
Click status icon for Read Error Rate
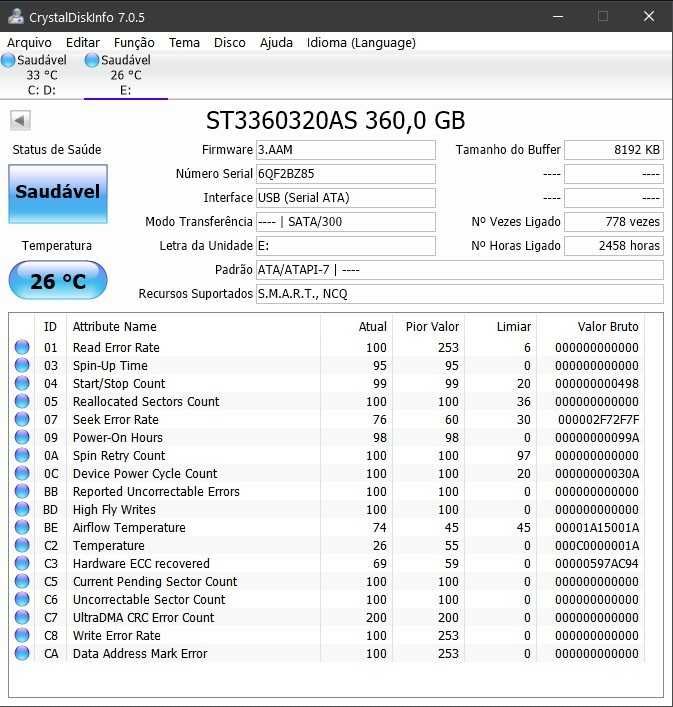tap(22, 347)
